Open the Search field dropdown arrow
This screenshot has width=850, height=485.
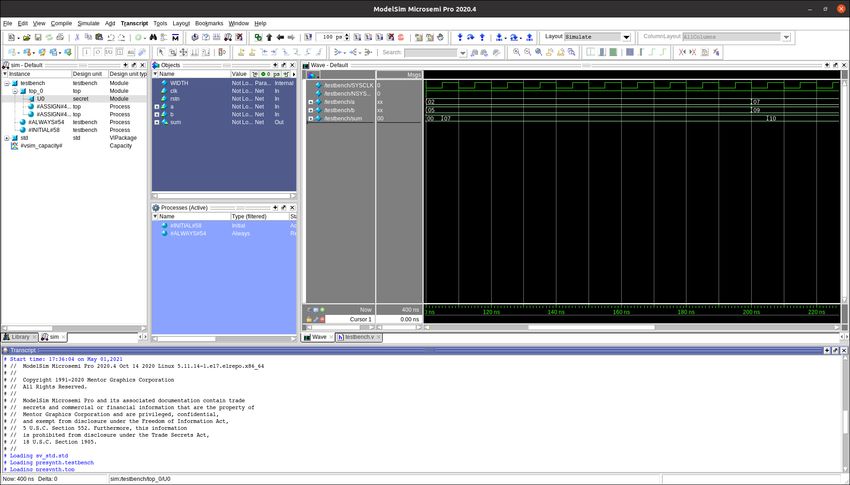click(462, 53)
